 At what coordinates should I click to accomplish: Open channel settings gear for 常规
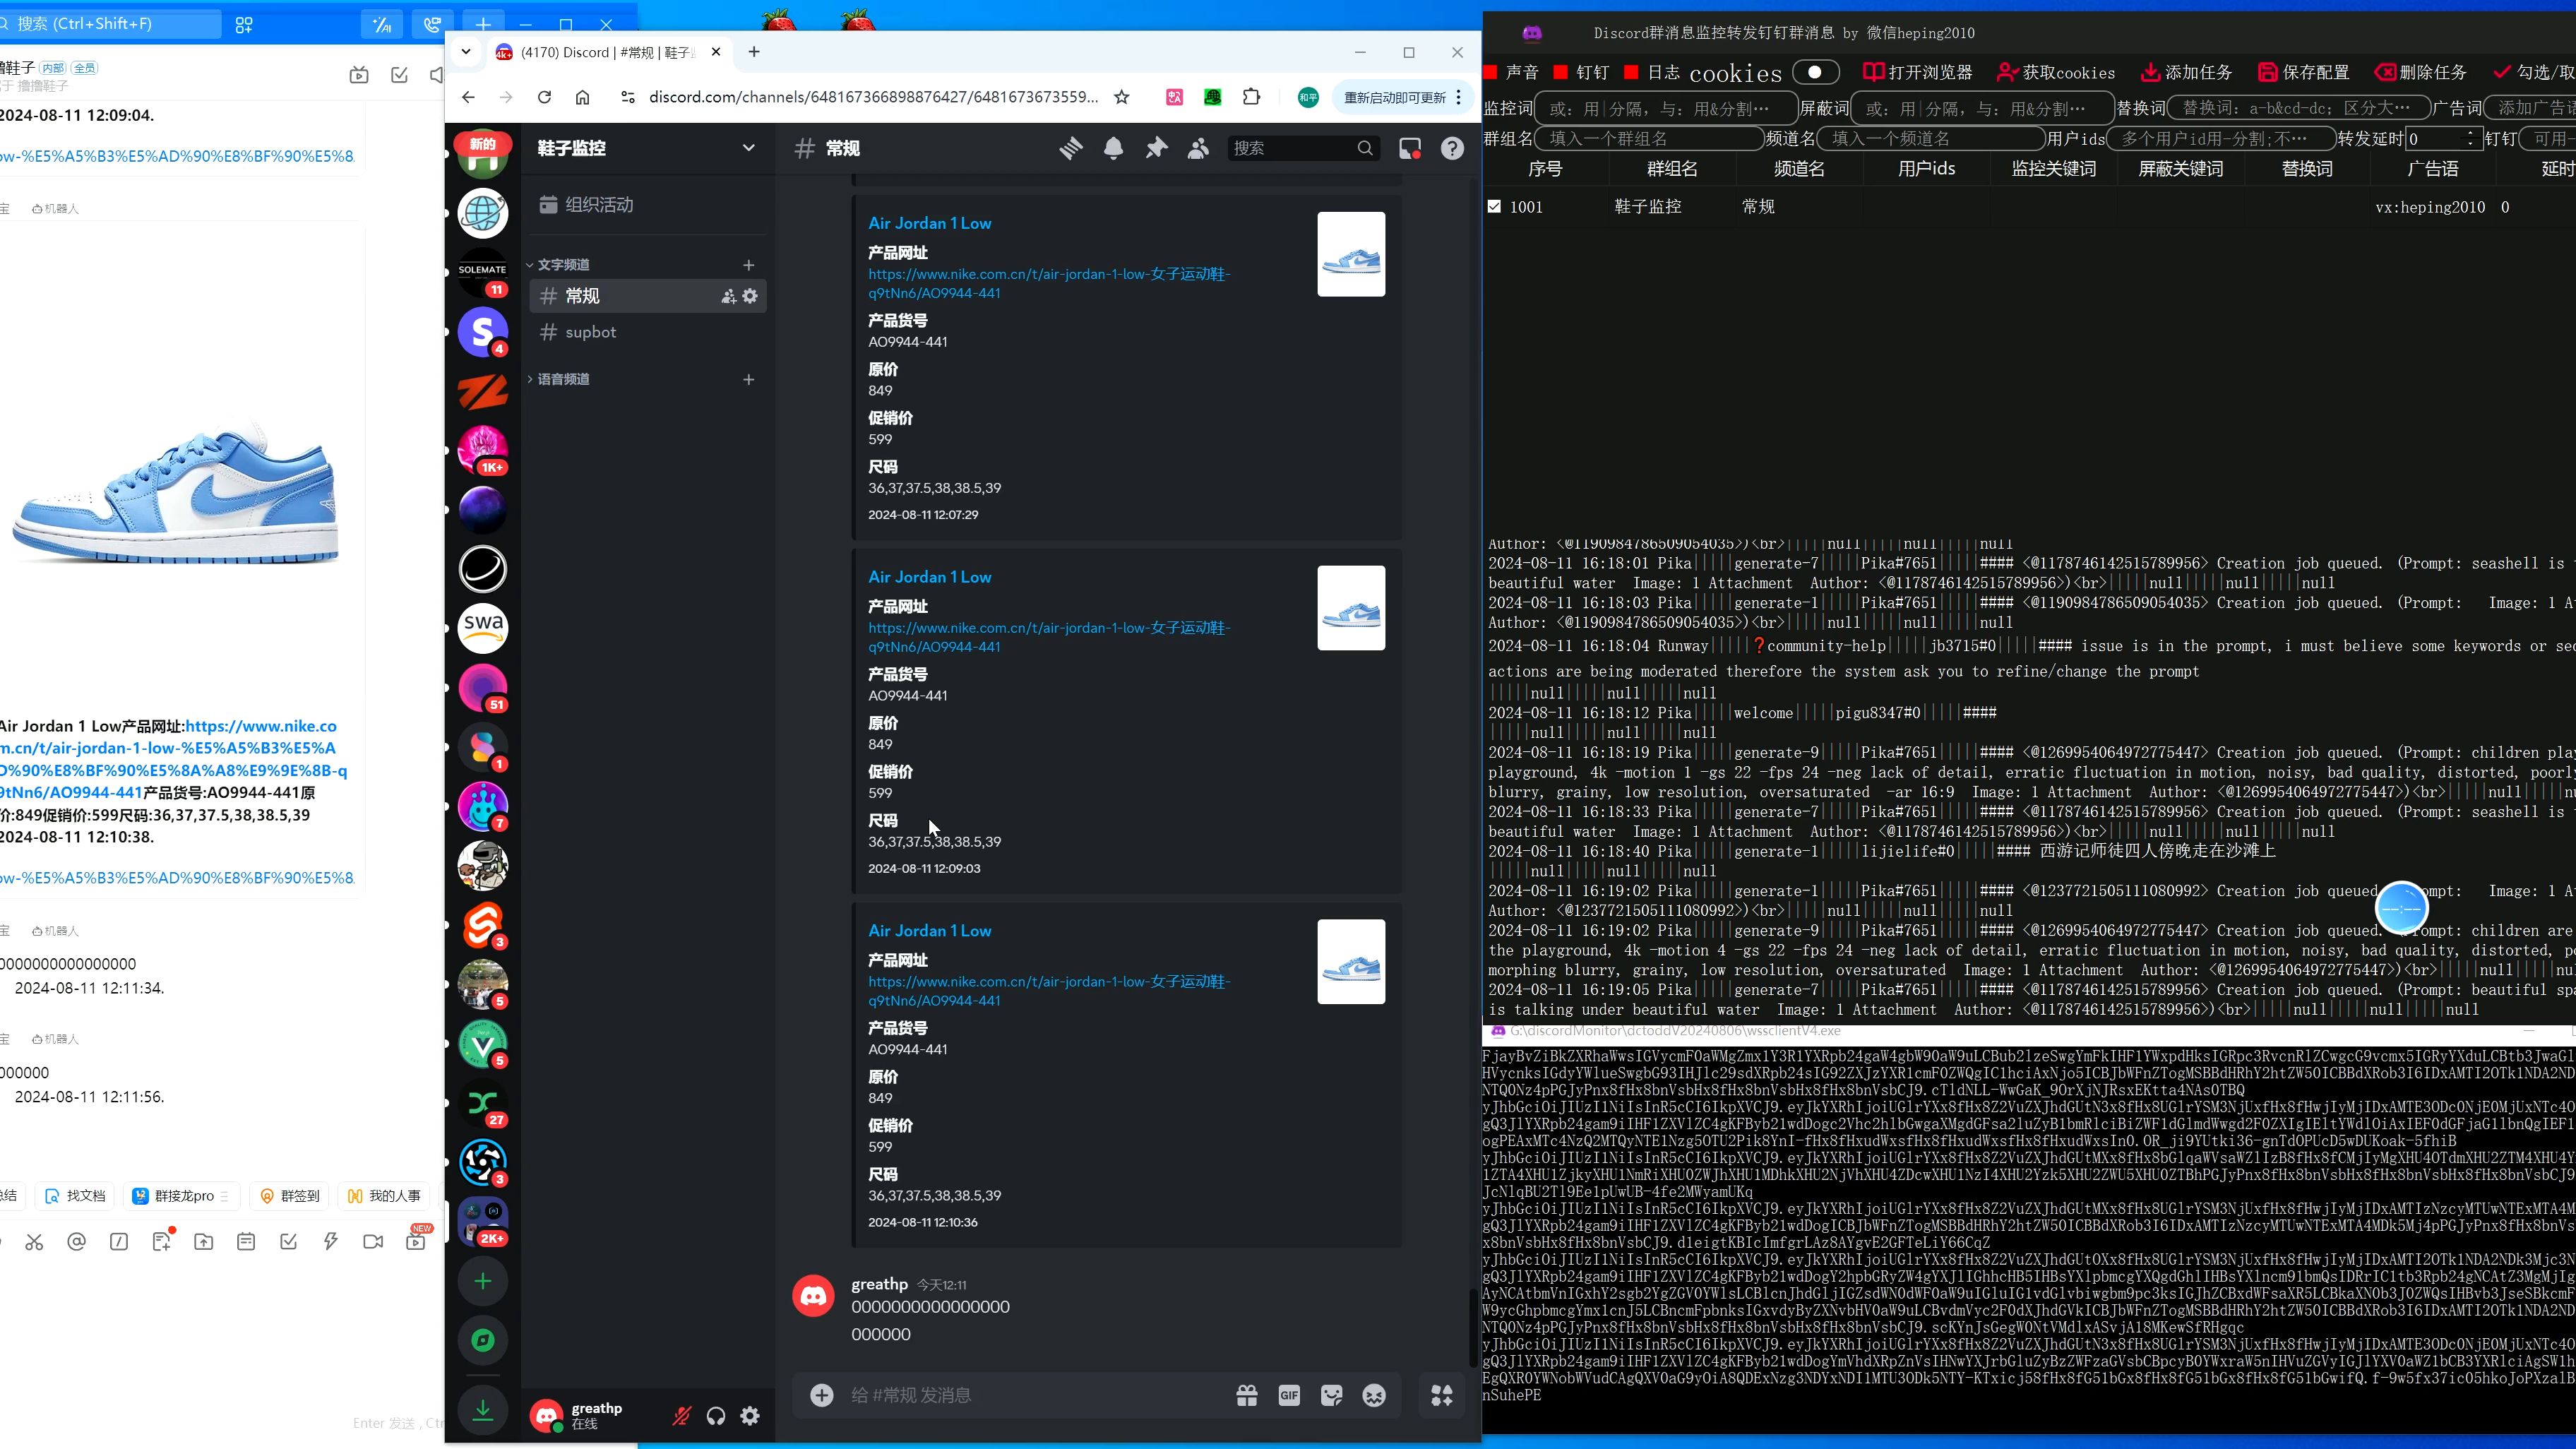click(750, 296)
